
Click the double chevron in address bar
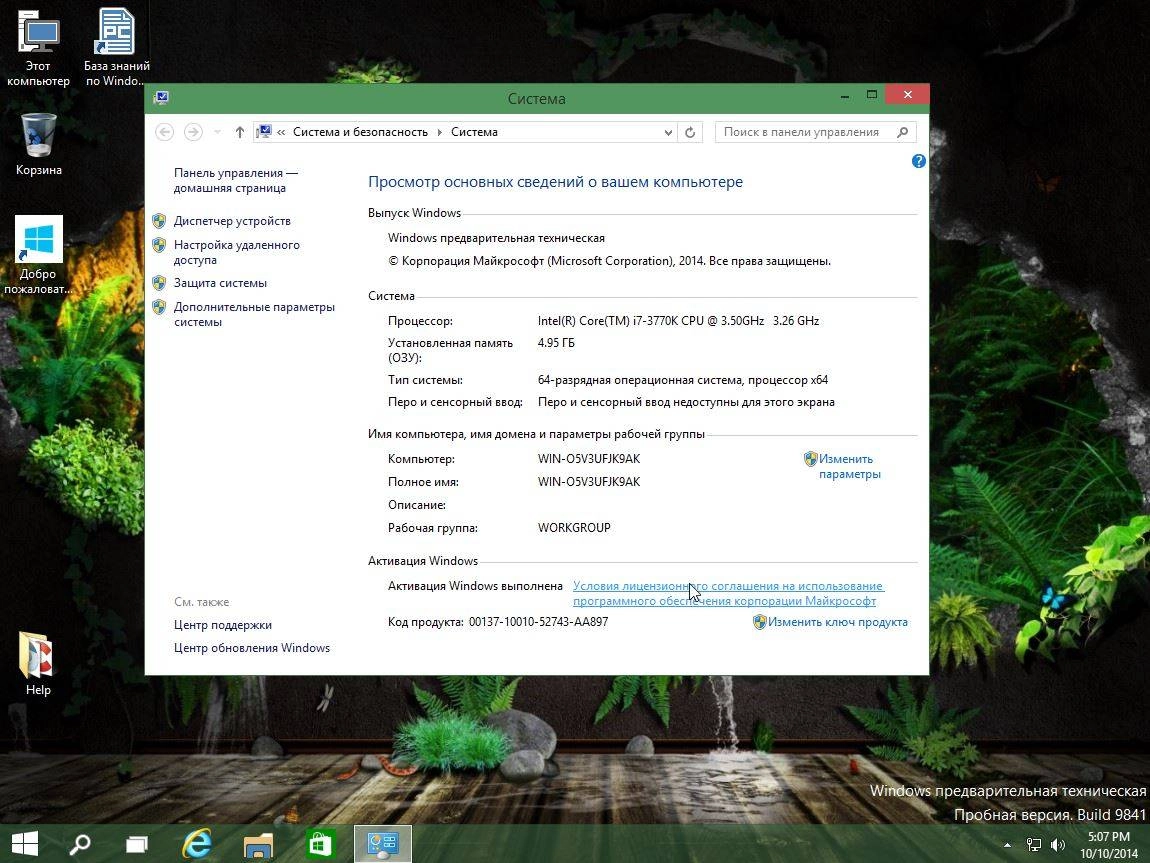(x=281, y=132)
